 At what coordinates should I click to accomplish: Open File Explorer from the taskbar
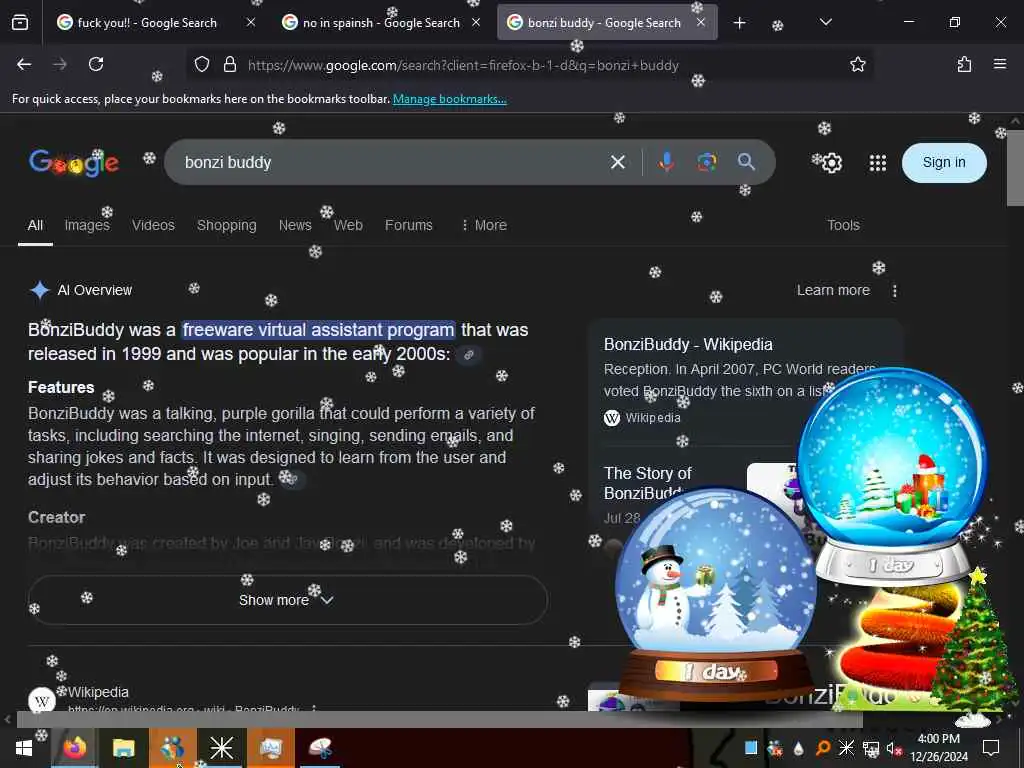123,748
